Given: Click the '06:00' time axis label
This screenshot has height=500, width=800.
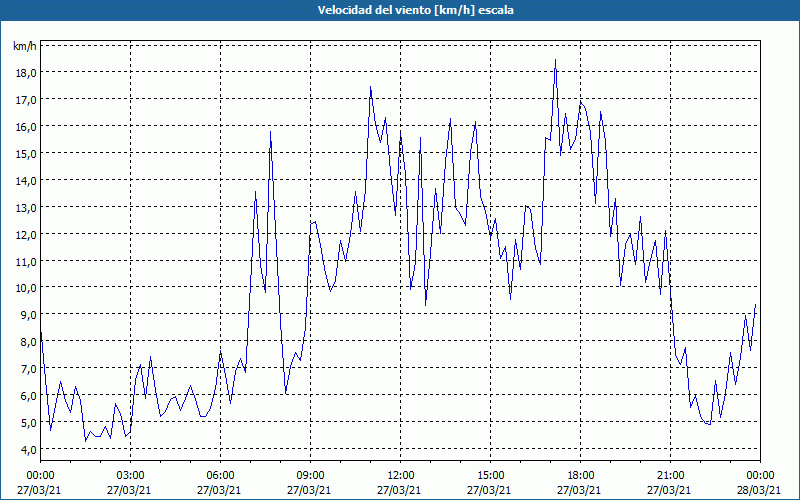Looking at the screenshot, I should [x=220, y=476].
